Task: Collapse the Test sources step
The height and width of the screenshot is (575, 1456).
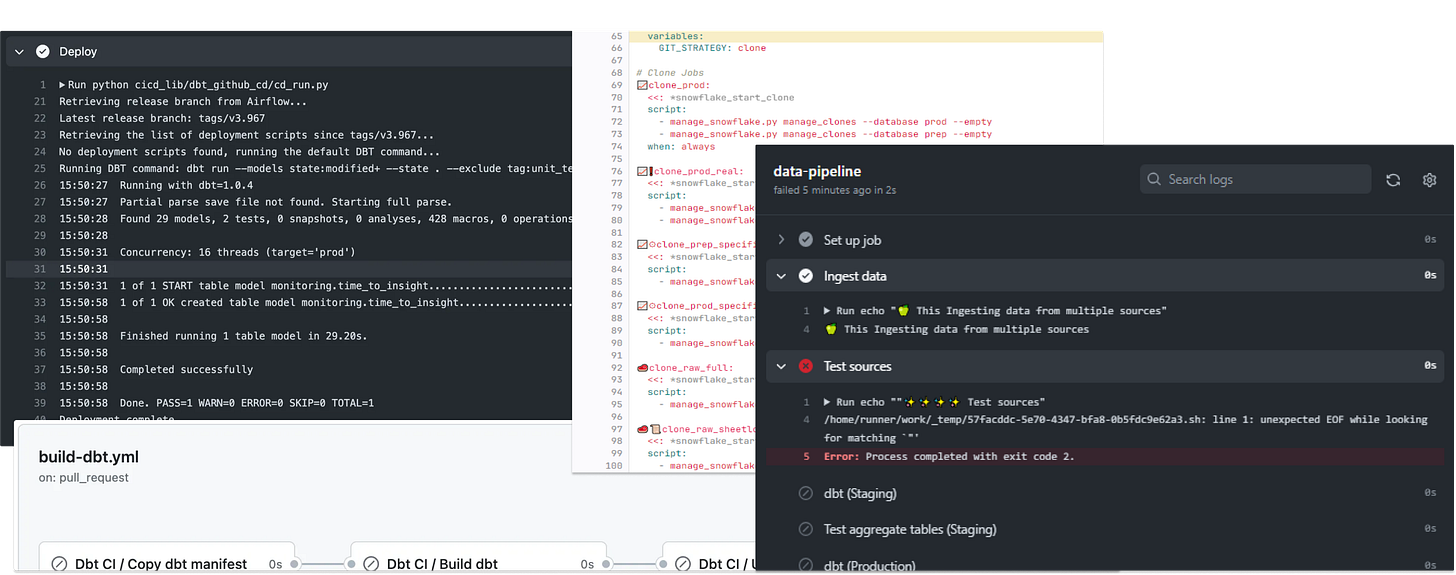Action: click(782, 366)
